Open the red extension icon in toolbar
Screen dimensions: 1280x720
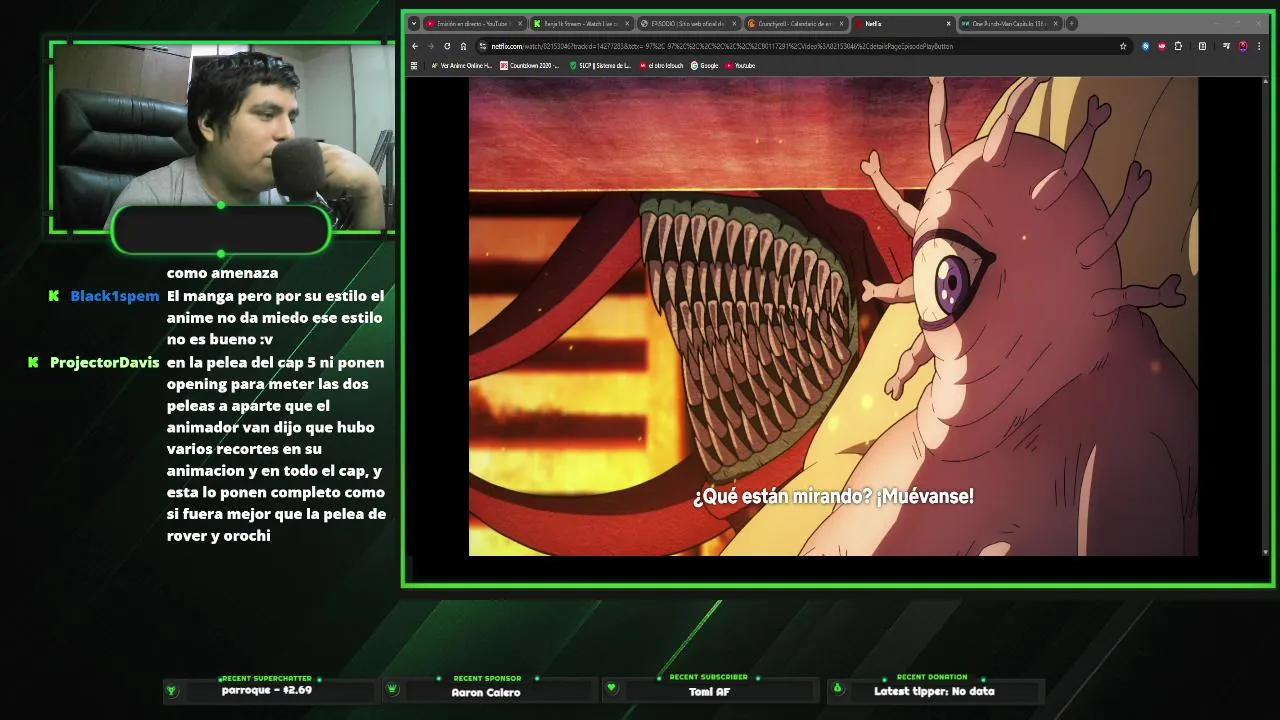[x=1162, y=46]
